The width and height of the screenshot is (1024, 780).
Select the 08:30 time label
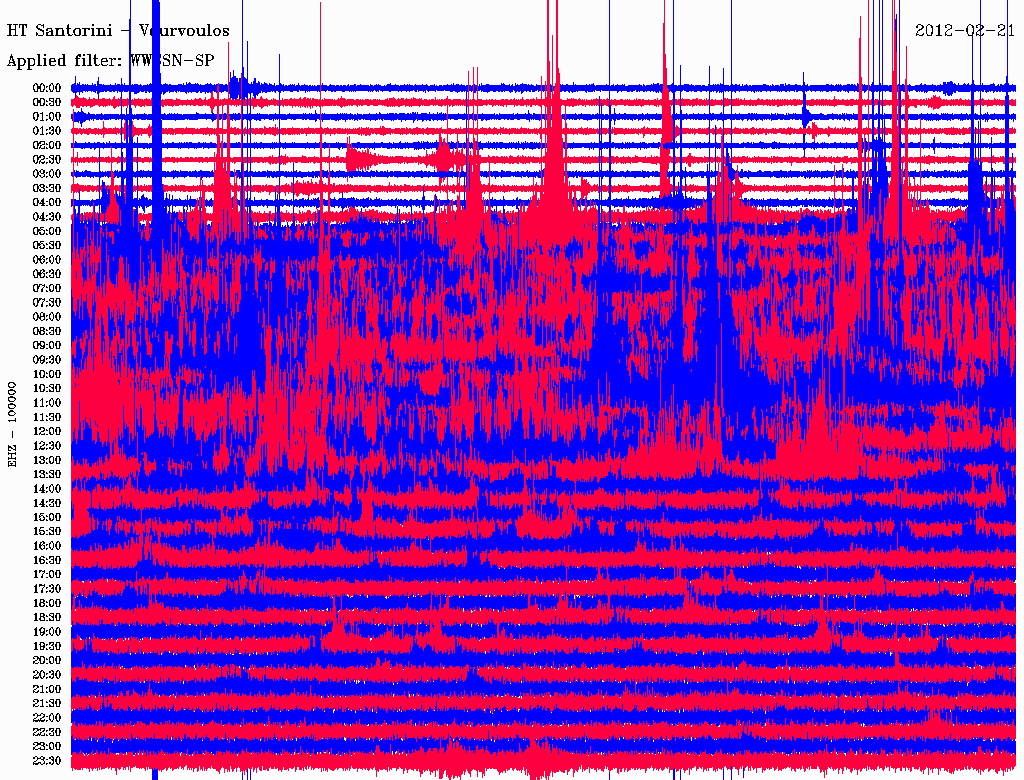(x=47, y=331)
